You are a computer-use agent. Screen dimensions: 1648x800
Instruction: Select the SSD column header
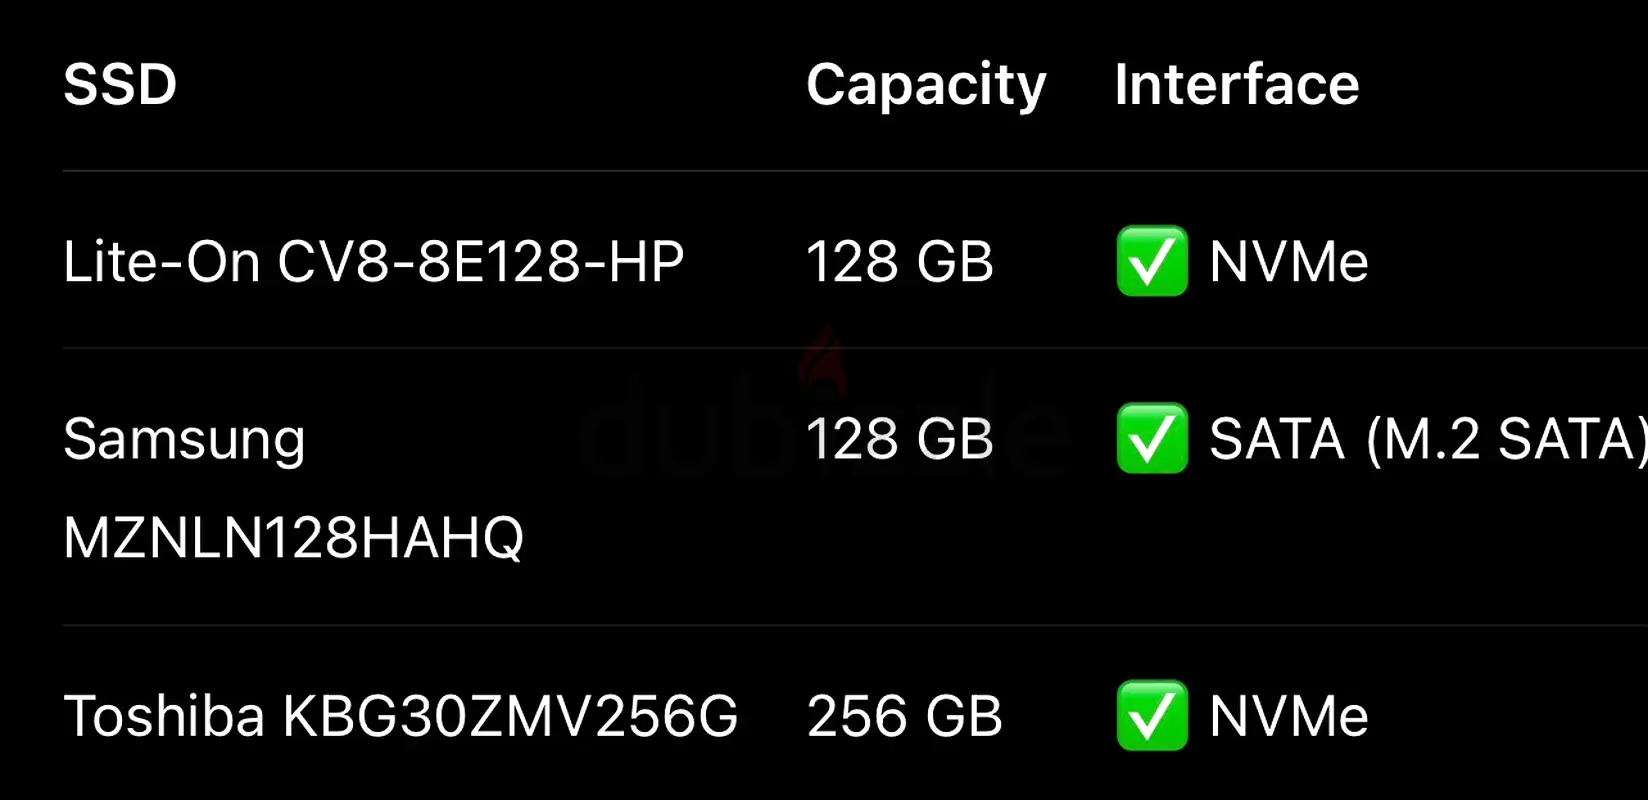tap(120, 84)
